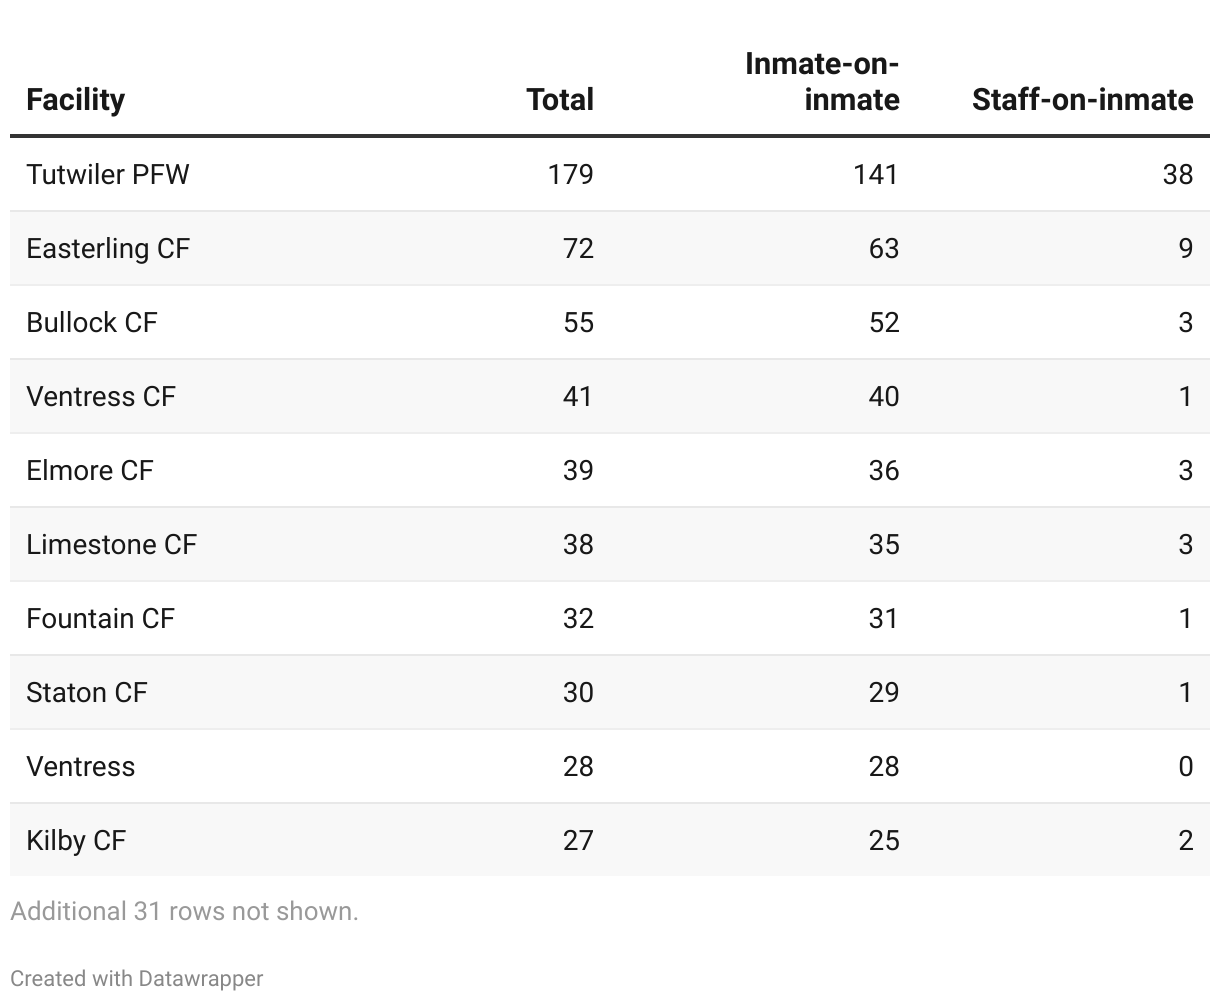This screenshot has width=1220, height=1002.
Task: Select the Easterling CF facility name
Action: pos(108,248)
